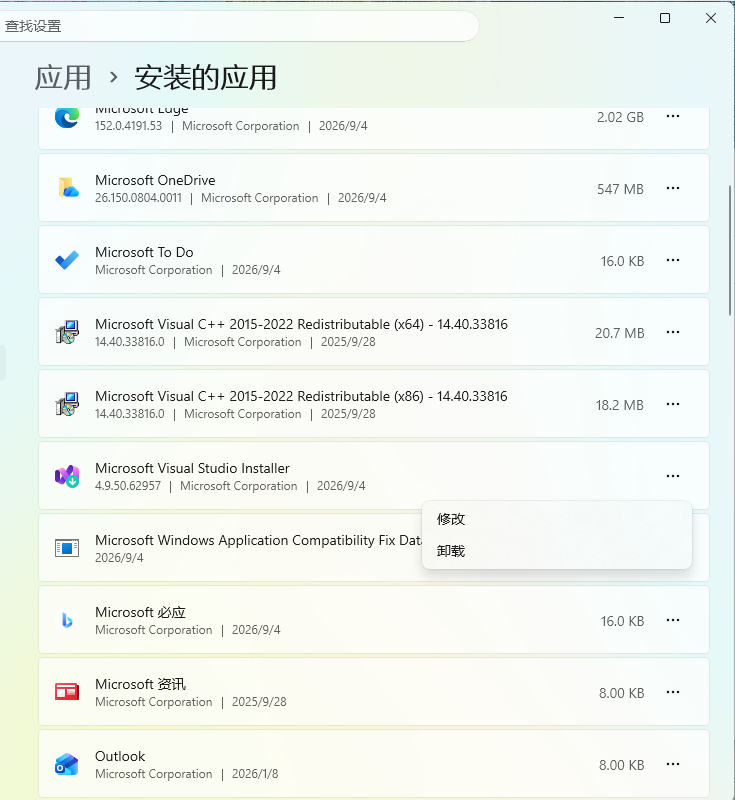Choose 修改 in the context menu
This screenshot has height=800, width=735.
[556, 519]
